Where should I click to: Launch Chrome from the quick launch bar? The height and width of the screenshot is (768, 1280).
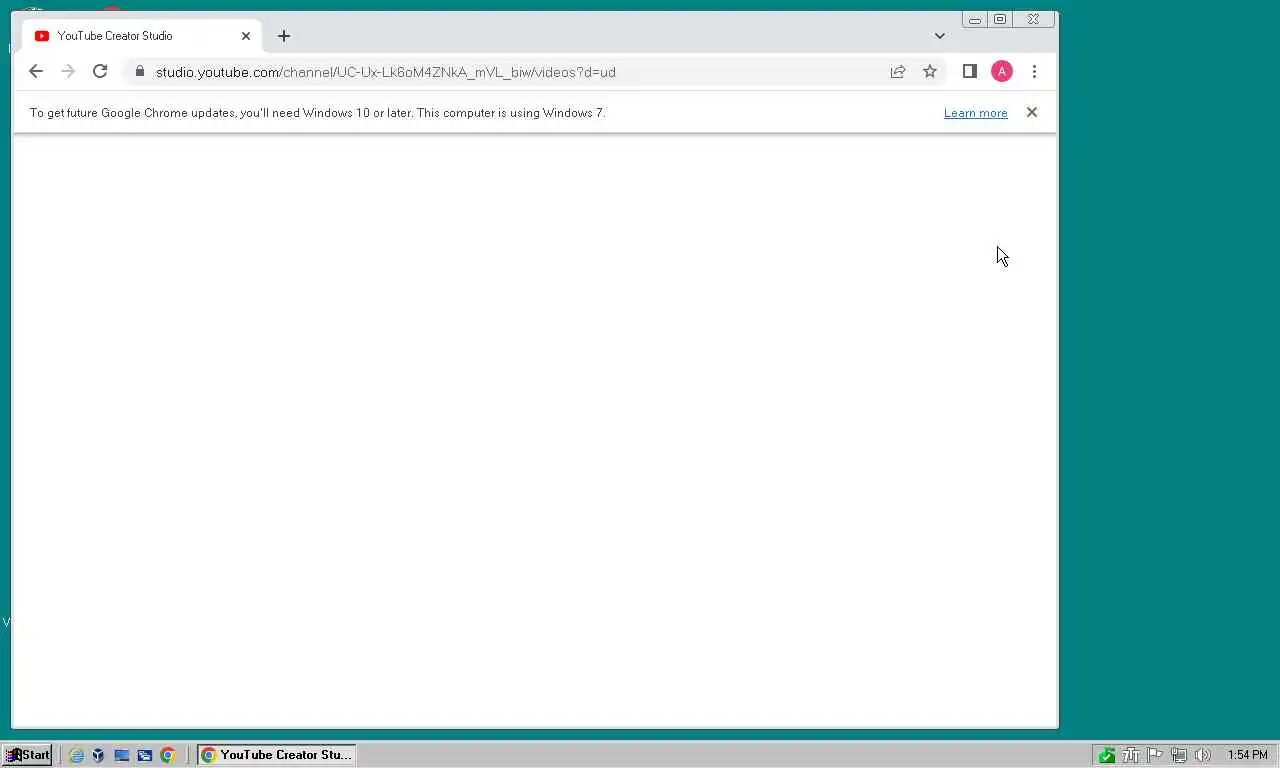pos(168,755)
